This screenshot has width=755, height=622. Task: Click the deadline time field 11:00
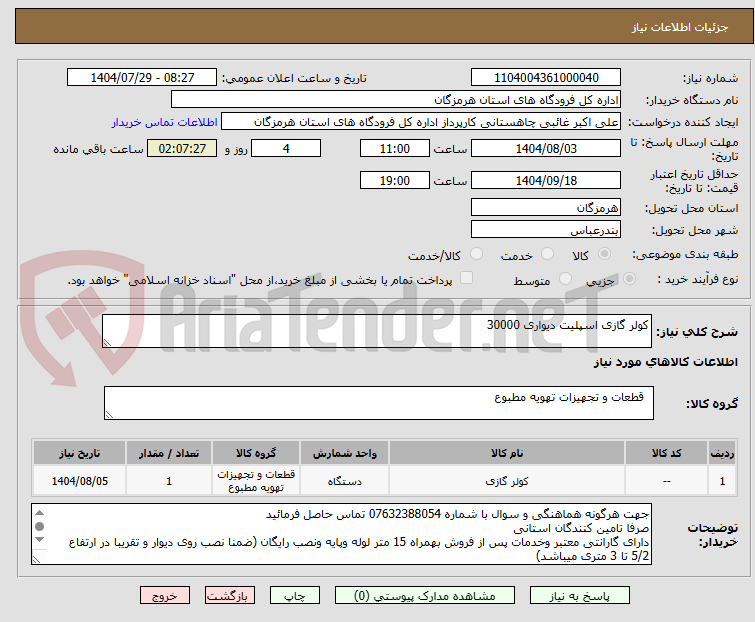pyautogui.click(x=394, y=148)
